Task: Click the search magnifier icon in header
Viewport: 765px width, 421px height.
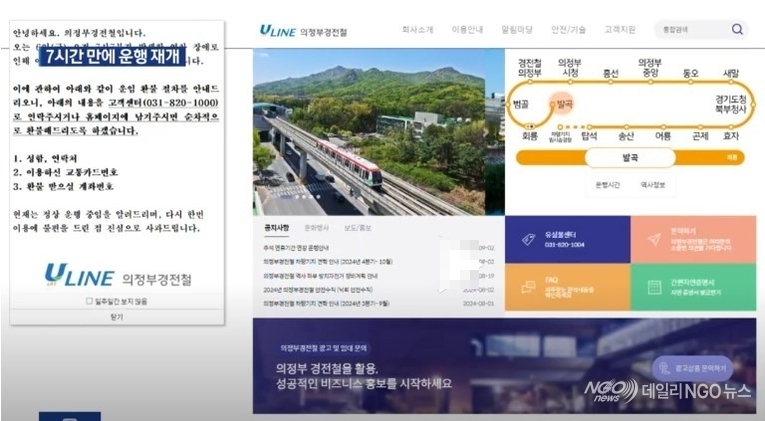Action: 737,29
